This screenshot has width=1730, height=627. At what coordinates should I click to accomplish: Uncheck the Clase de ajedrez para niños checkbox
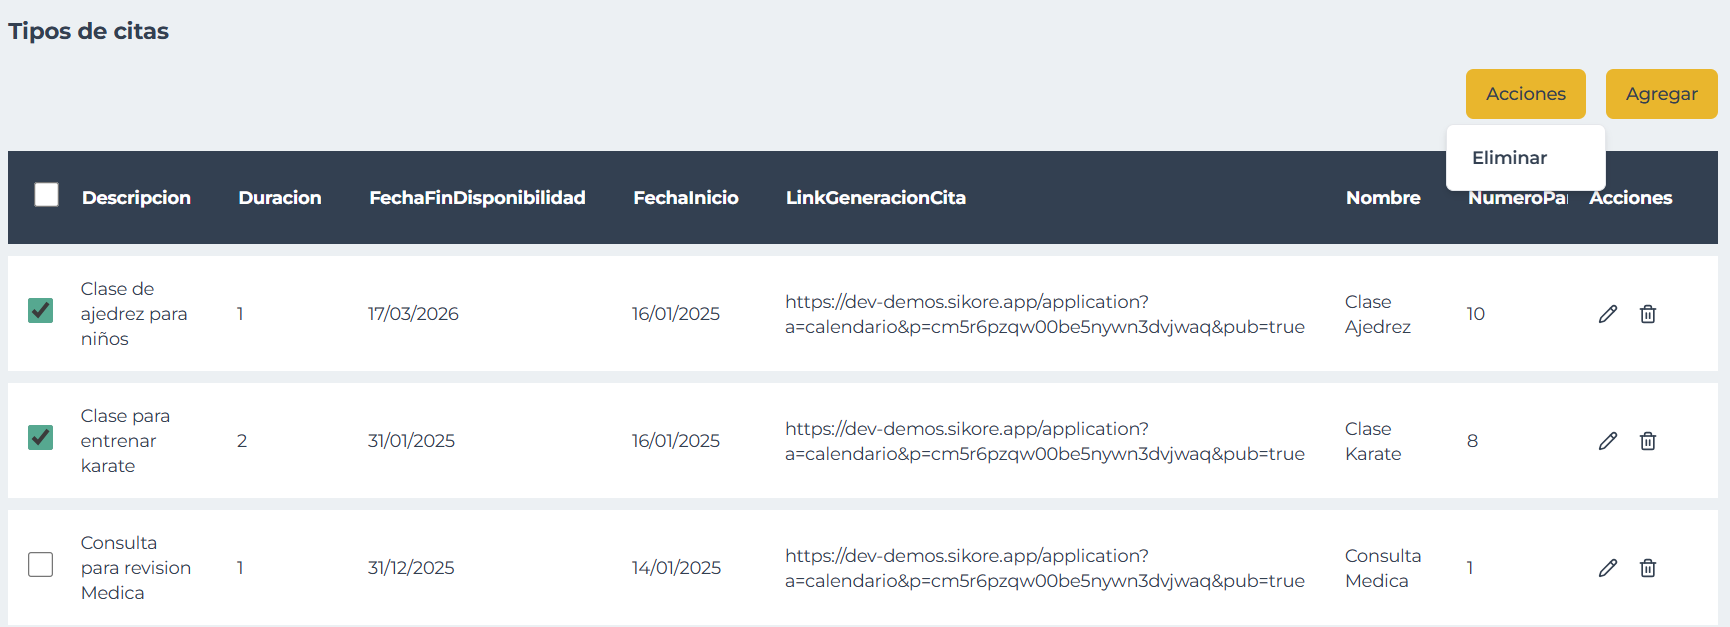pyautogui.click(x=41, y=311)
